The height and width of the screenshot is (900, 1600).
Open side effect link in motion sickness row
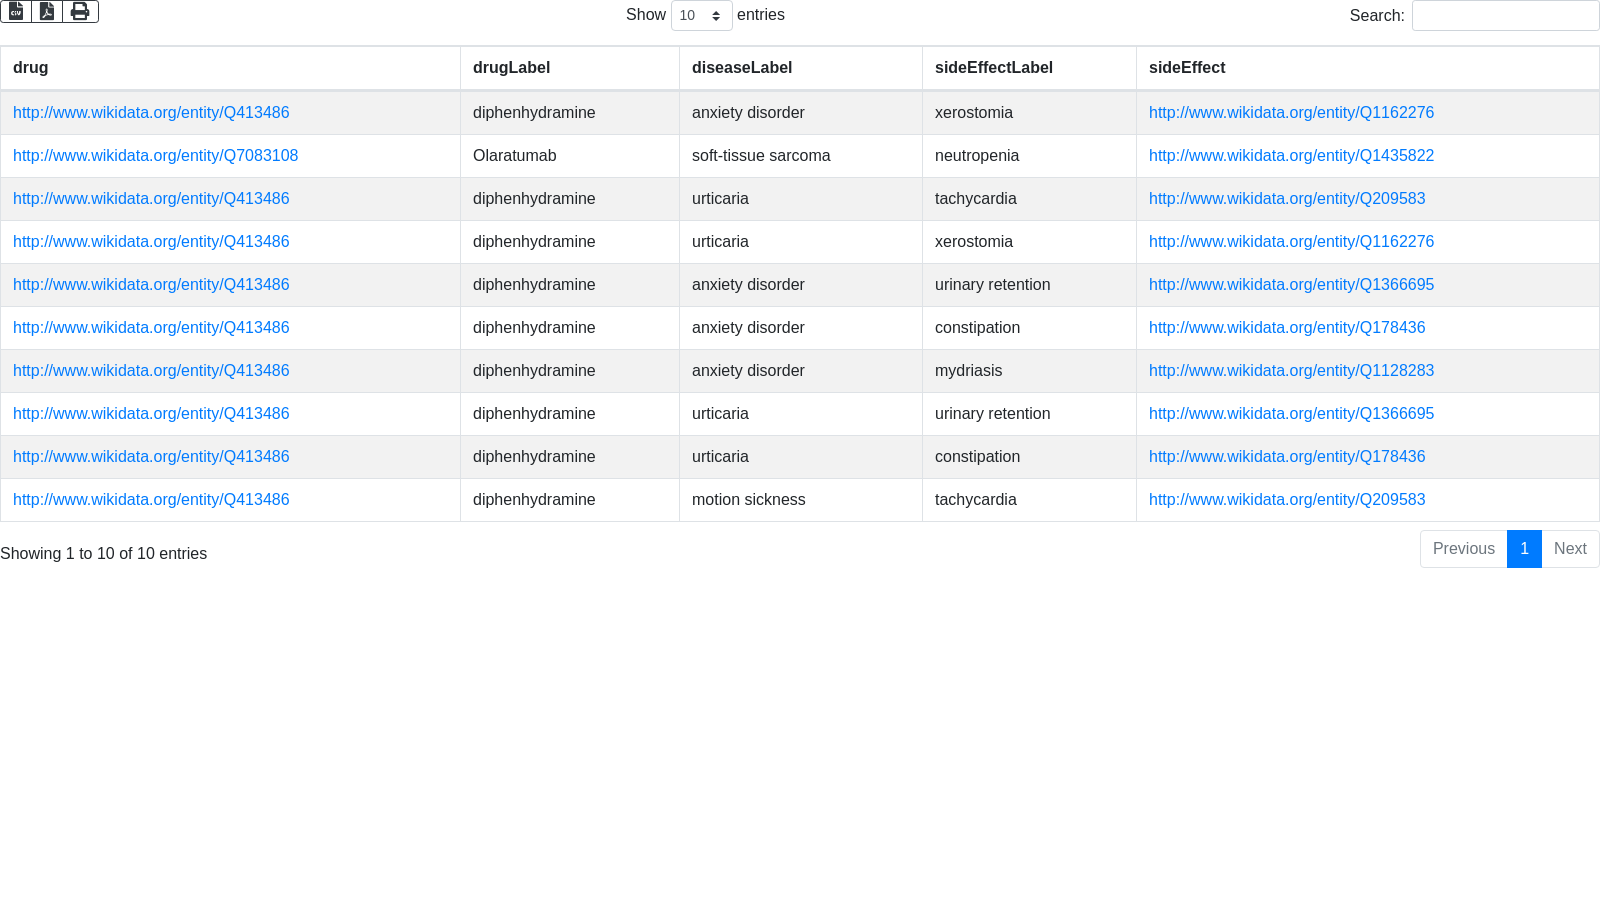(1287, 500)
